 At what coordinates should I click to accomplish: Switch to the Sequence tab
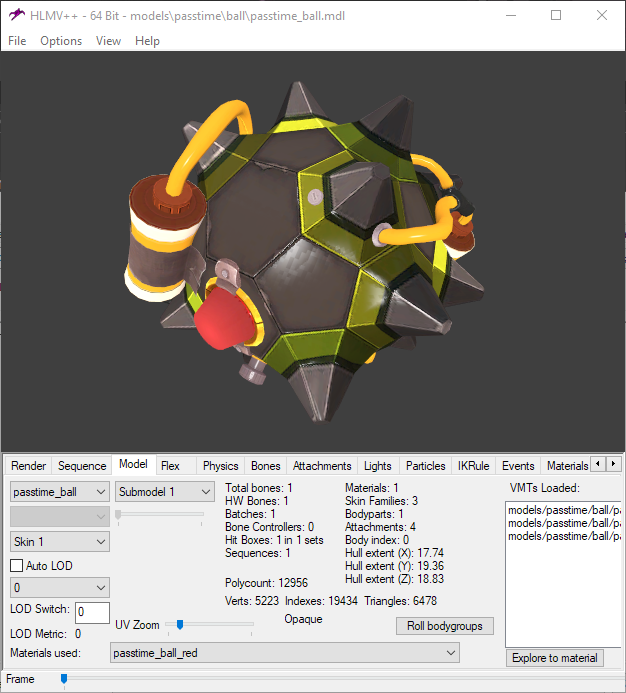(82, 466)
